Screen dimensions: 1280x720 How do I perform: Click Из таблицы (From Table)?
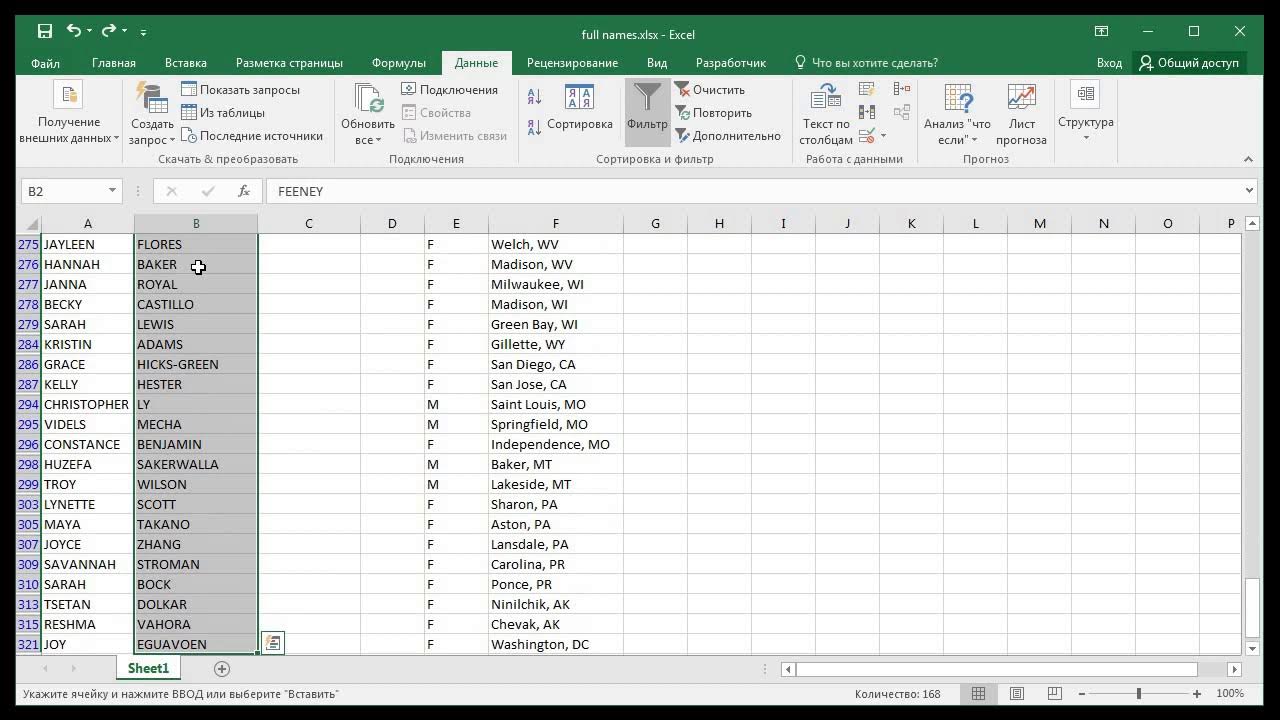pos(223,113)
